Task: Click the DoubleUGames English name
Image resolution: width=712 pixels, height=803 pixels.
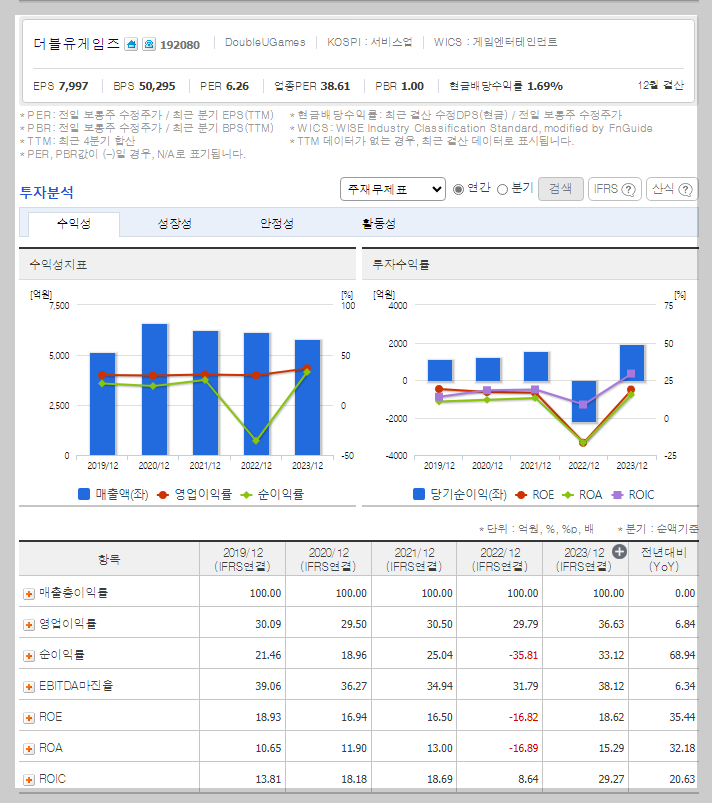Action: 265,43
